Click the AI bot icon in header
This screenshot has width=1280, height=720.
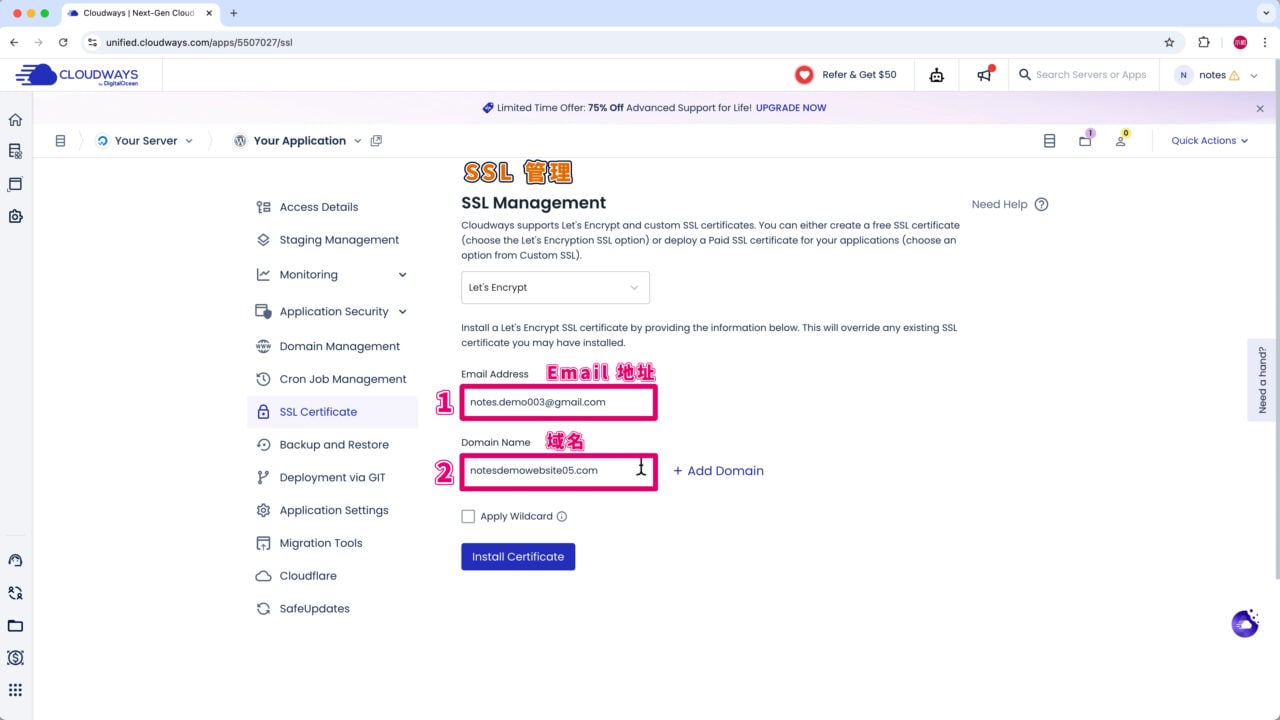936,75
